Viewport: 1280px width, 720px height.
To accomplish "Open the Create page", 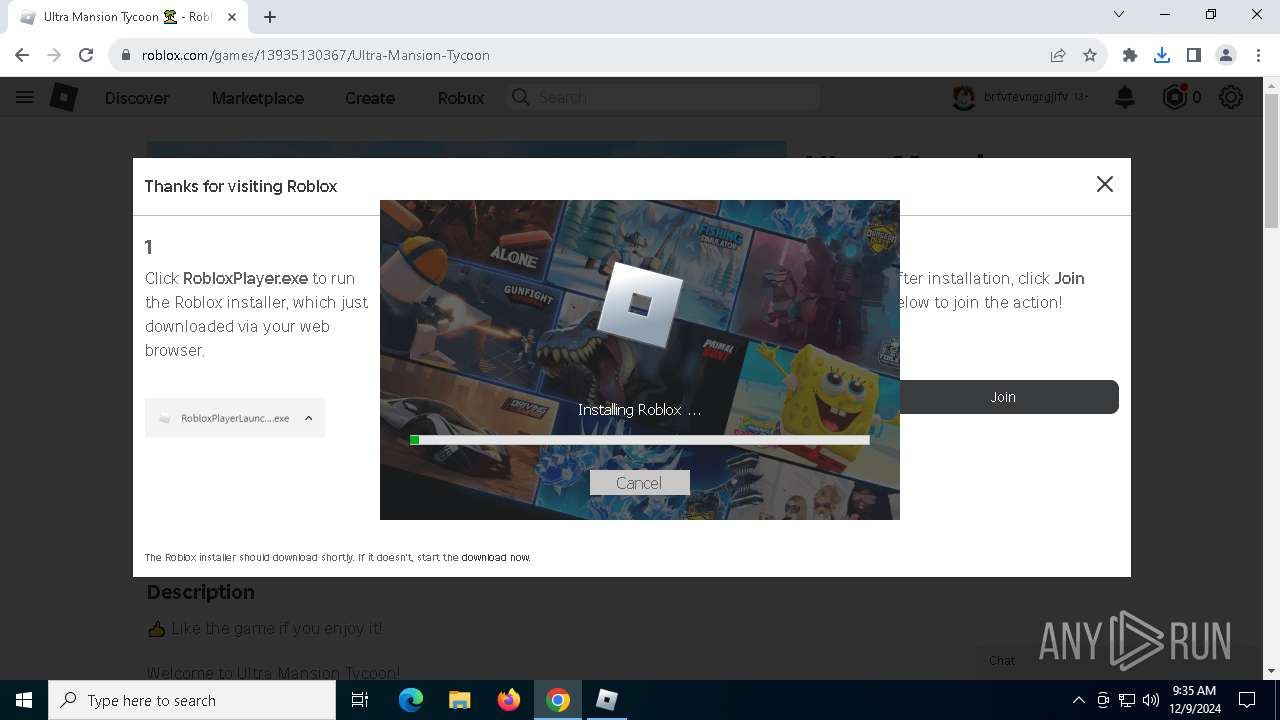I will click(x=370, y=98).
